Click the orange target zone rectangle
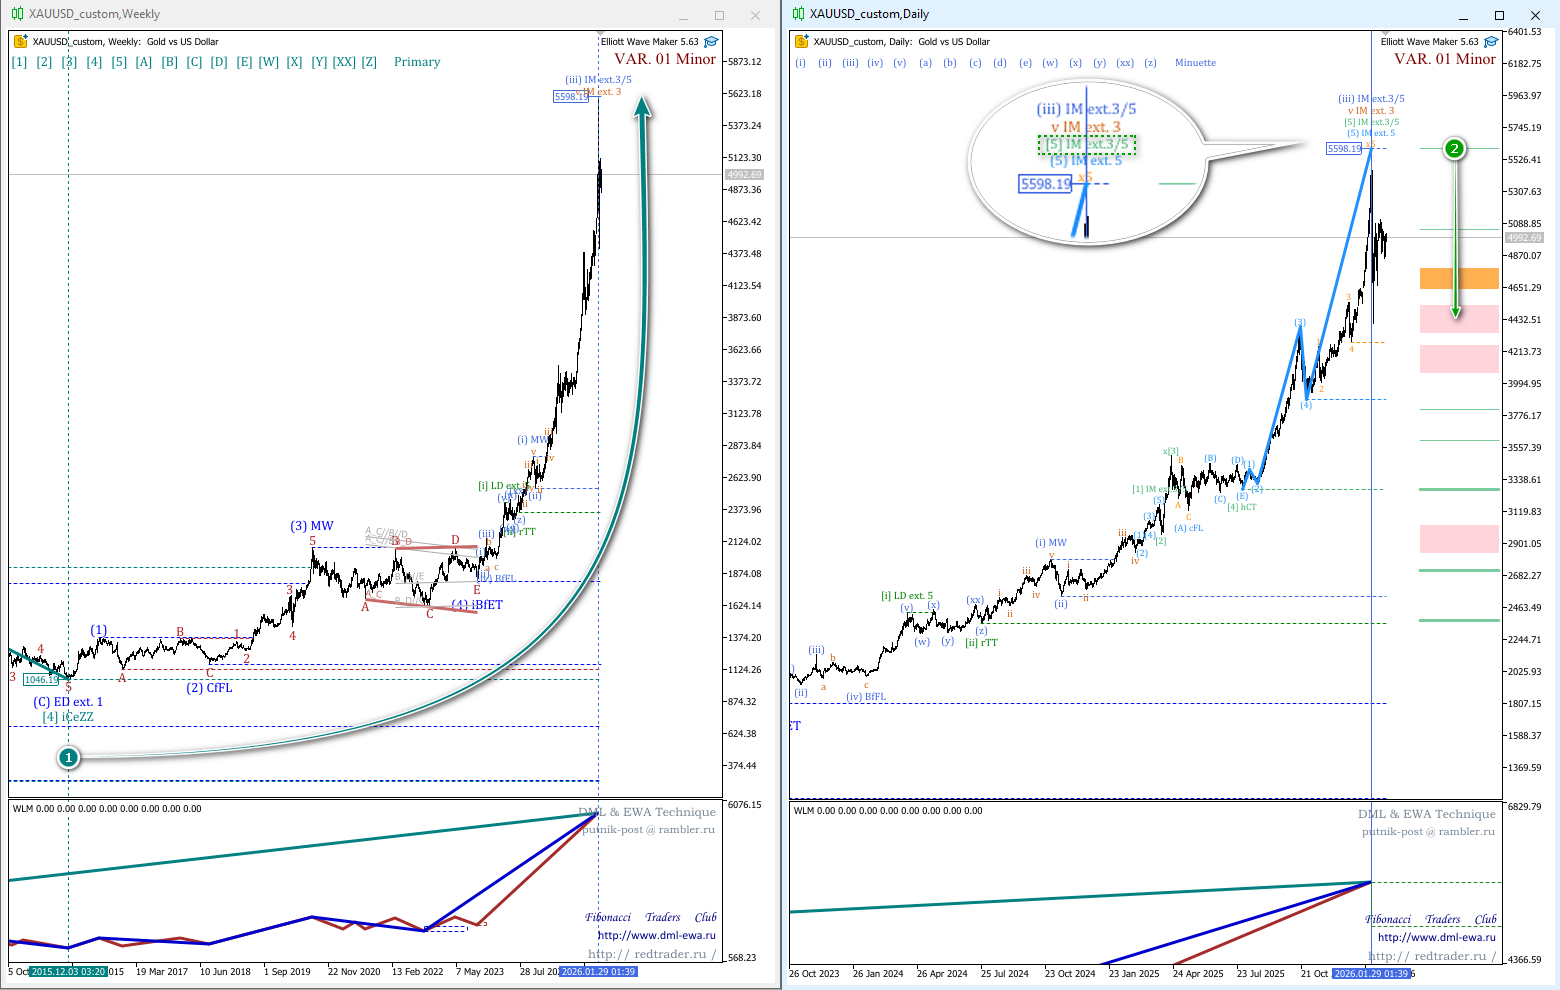This screenshot has width=1560, height=990. tap(1459, 279)
